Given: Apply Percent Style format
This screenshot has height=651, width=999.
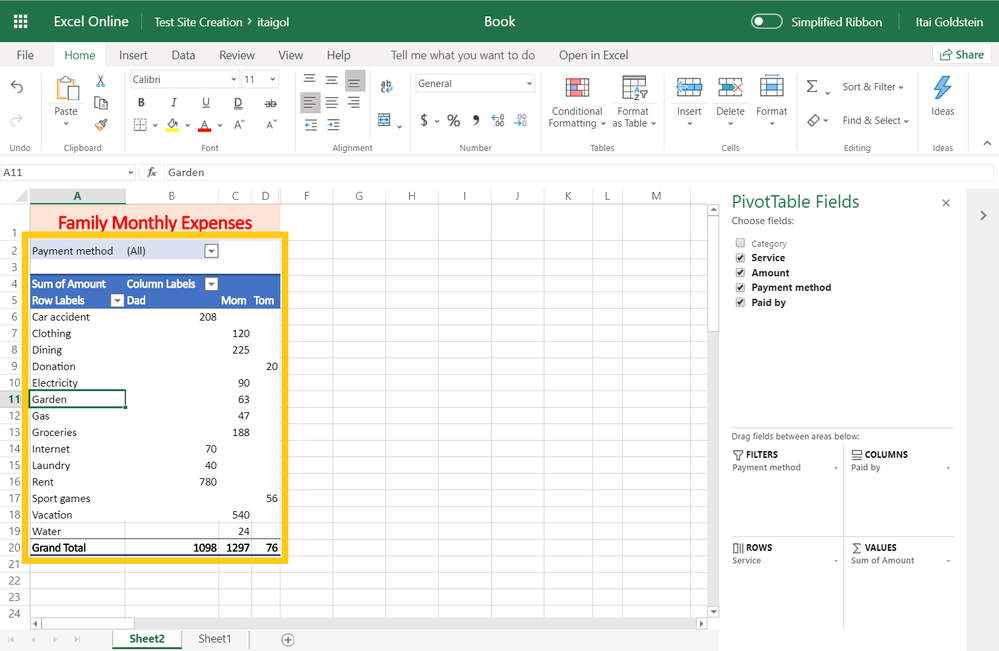Looking at the screenshot, I should [454, 120].
